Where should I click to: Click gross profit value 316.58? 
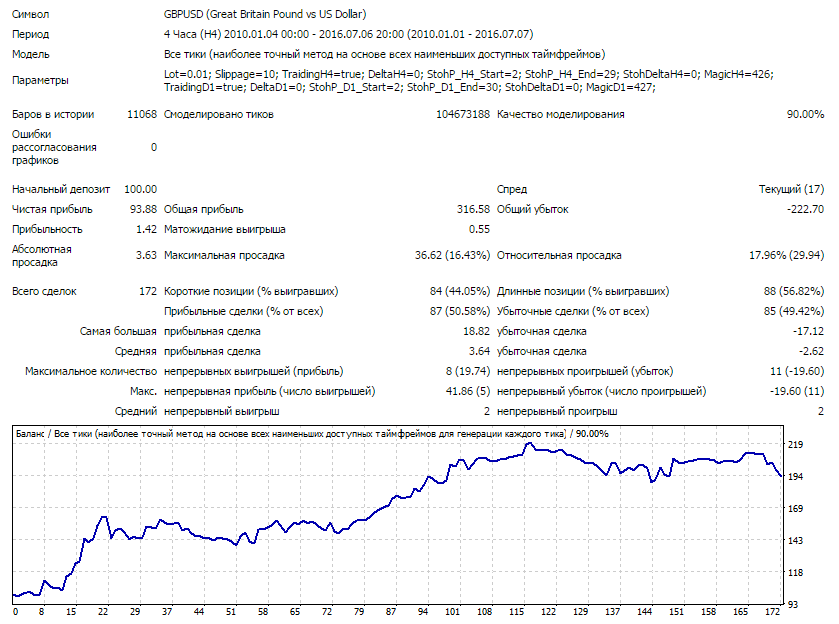tap(474, 209)
